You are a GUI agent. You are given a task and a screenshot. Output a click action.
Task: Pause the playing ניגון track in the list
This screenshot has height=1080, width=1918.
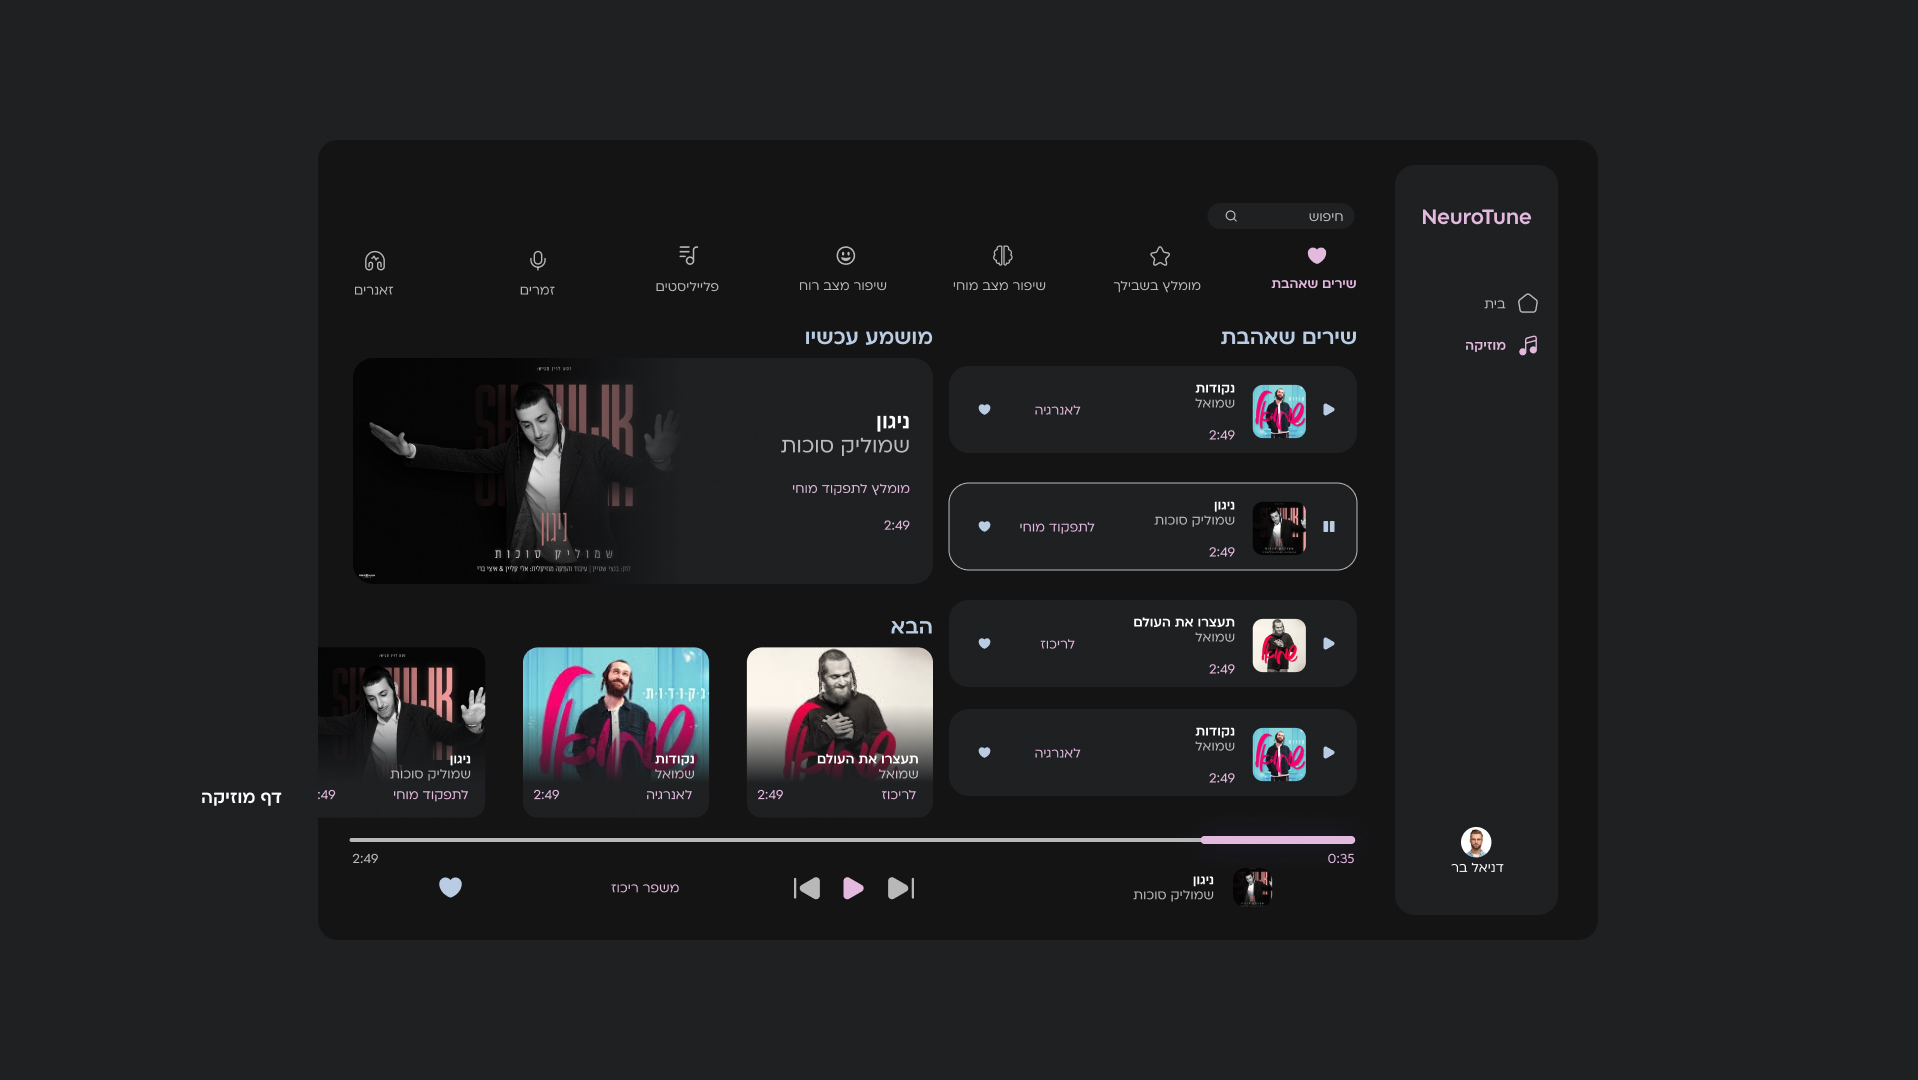coord(1329,526)
